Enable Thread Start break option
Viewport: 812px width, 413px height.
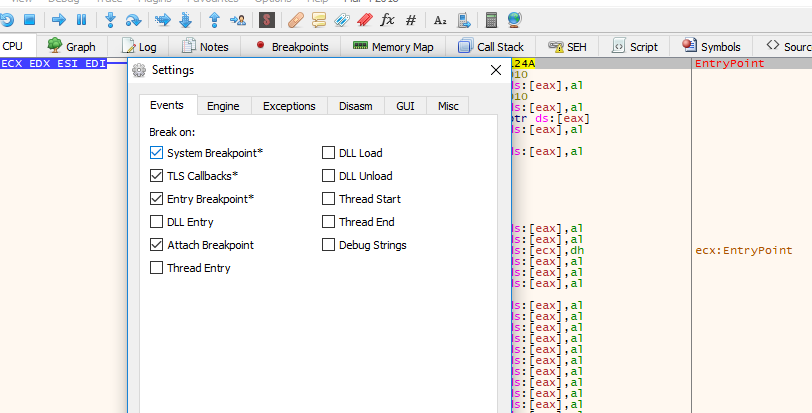[328, 198]
